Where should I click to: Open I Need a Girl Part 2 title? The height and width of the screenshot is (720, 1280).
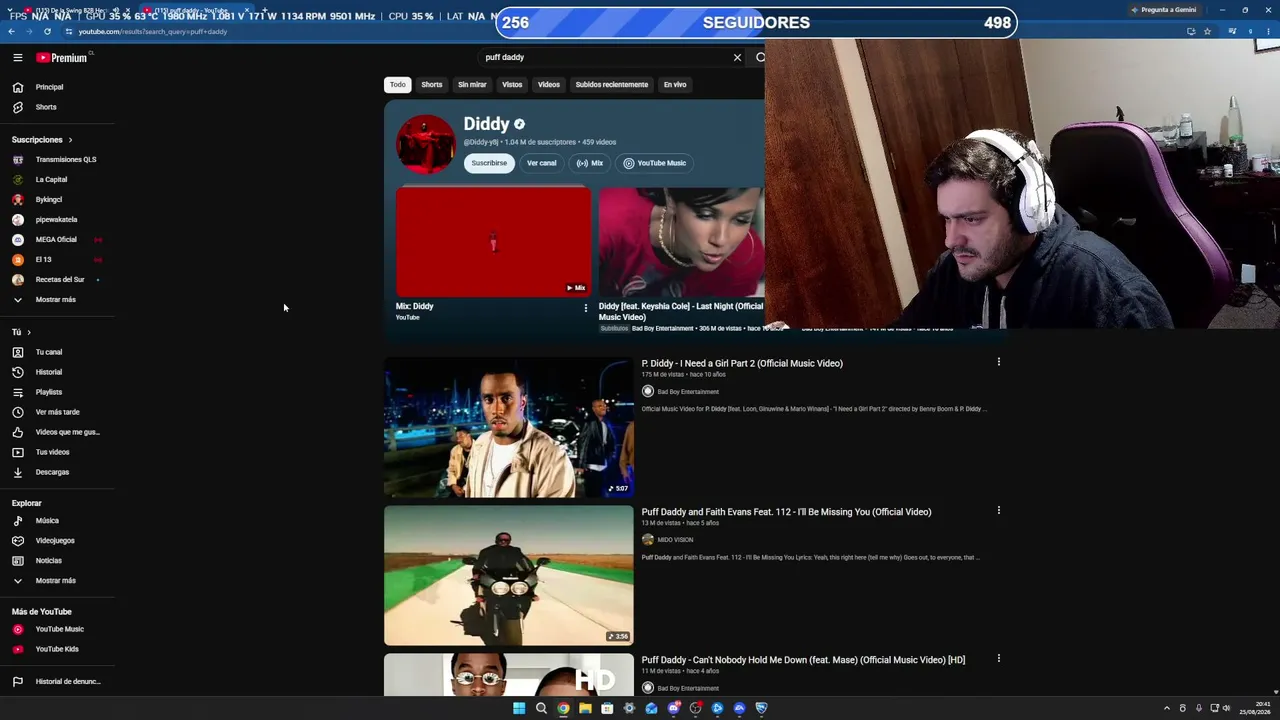click(742, 363)
